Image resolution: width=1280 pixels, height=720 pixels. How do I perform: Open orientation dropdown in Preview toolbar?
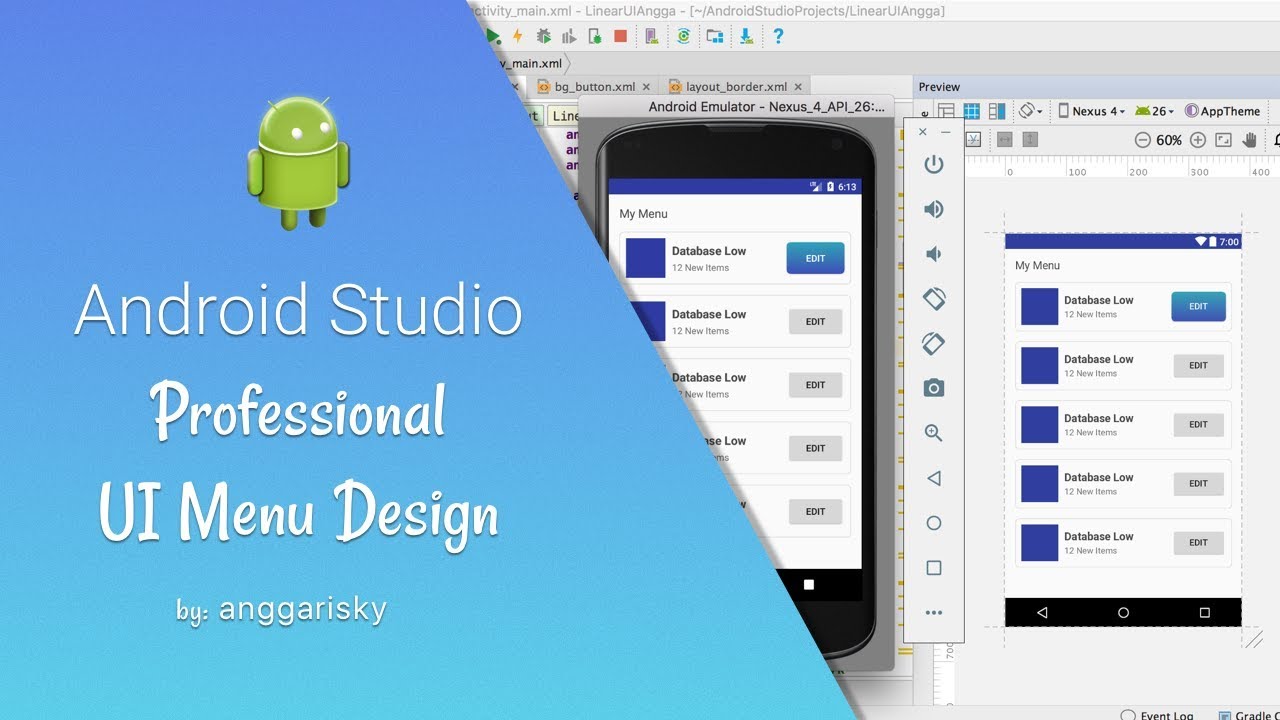coord(1031,111)
